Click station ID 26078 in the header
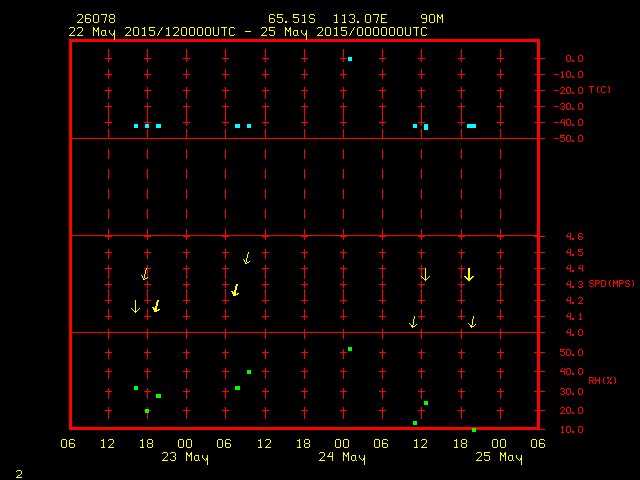 [94, 19]
